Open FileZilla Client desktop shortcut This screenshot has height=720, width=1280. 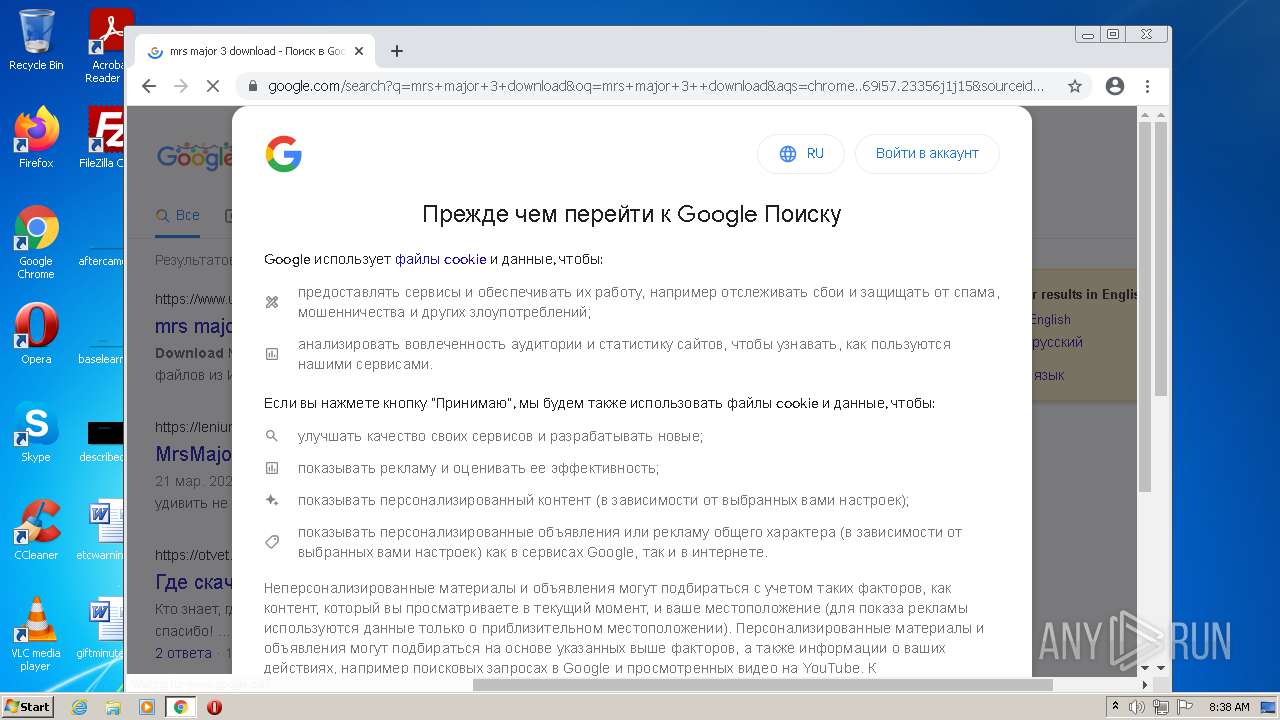[104, 137]
